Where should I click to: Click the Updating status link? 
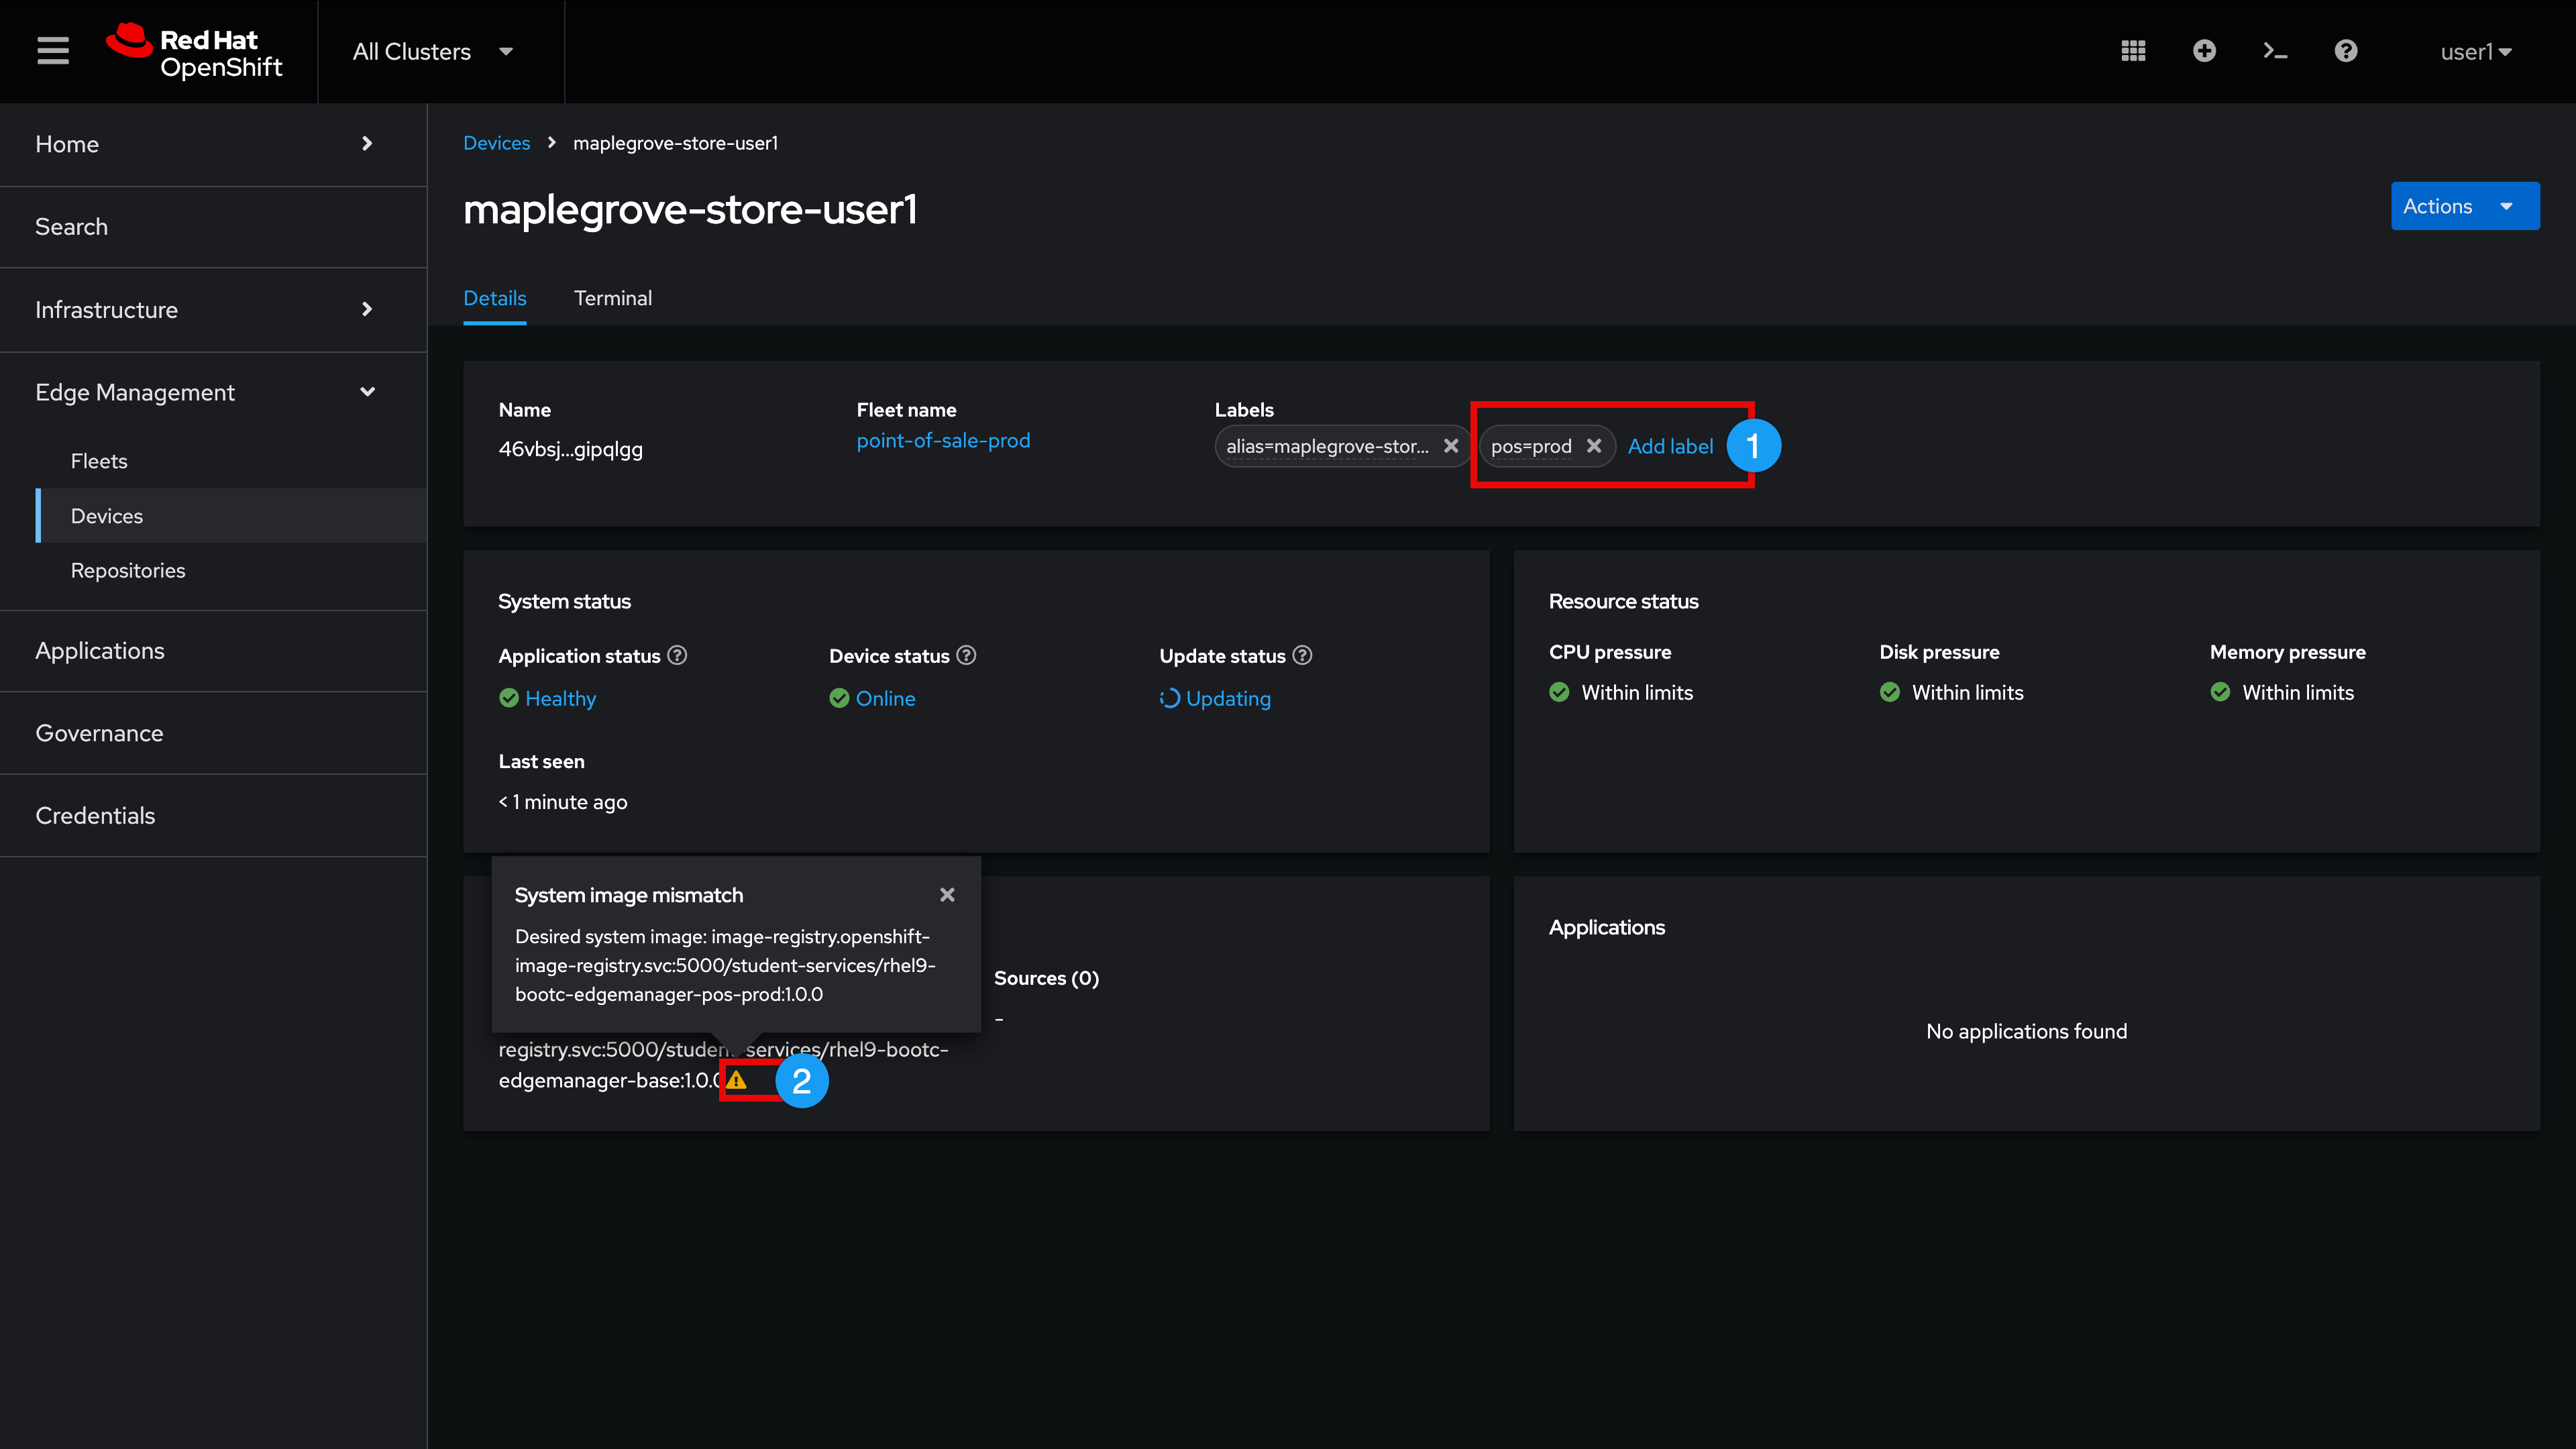click(x=1228, y=698)
